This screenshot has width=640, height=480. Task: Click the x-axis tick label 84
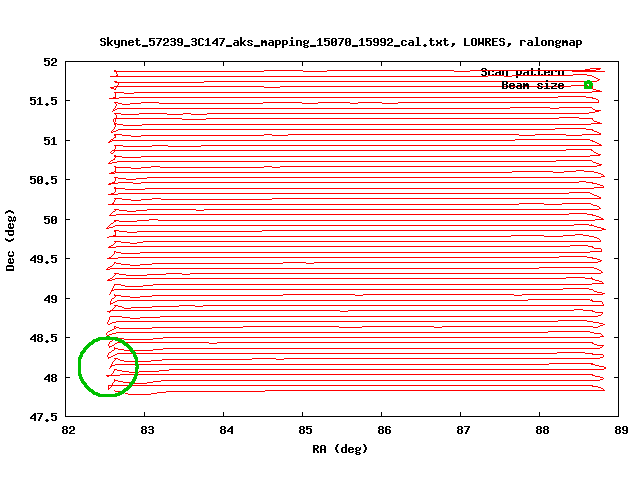tap(226, 430)
